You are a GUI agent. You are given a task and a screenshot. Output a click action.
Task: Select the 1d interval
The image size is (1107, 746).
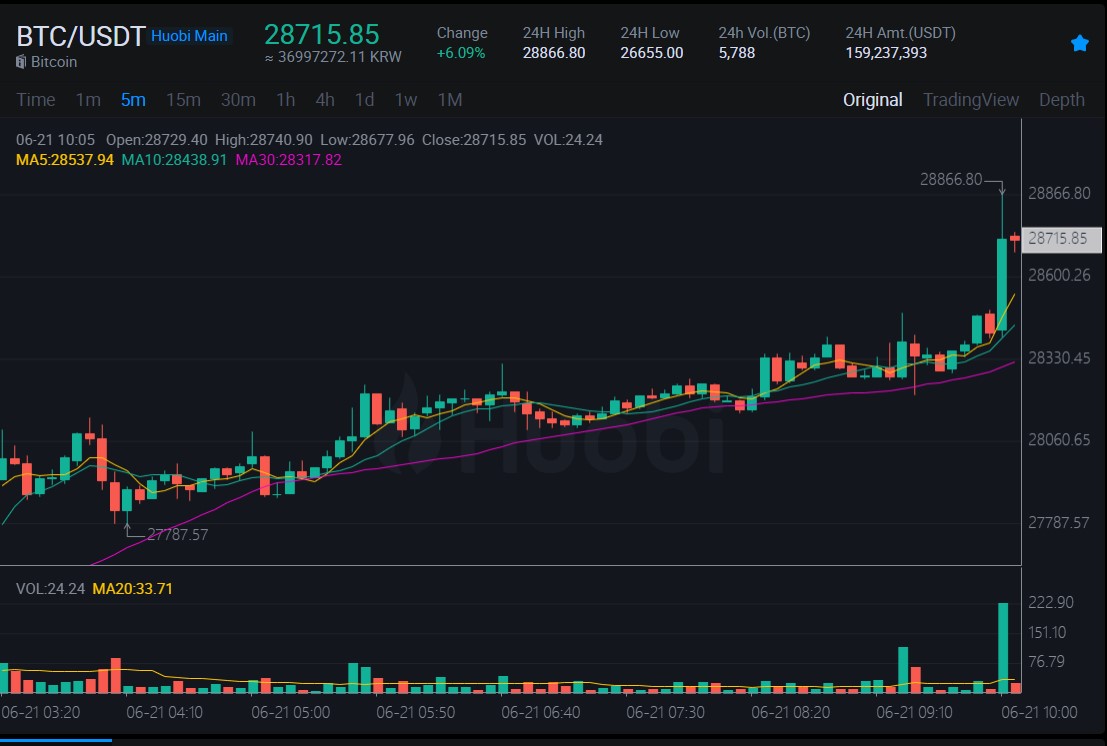coord(364,100)
